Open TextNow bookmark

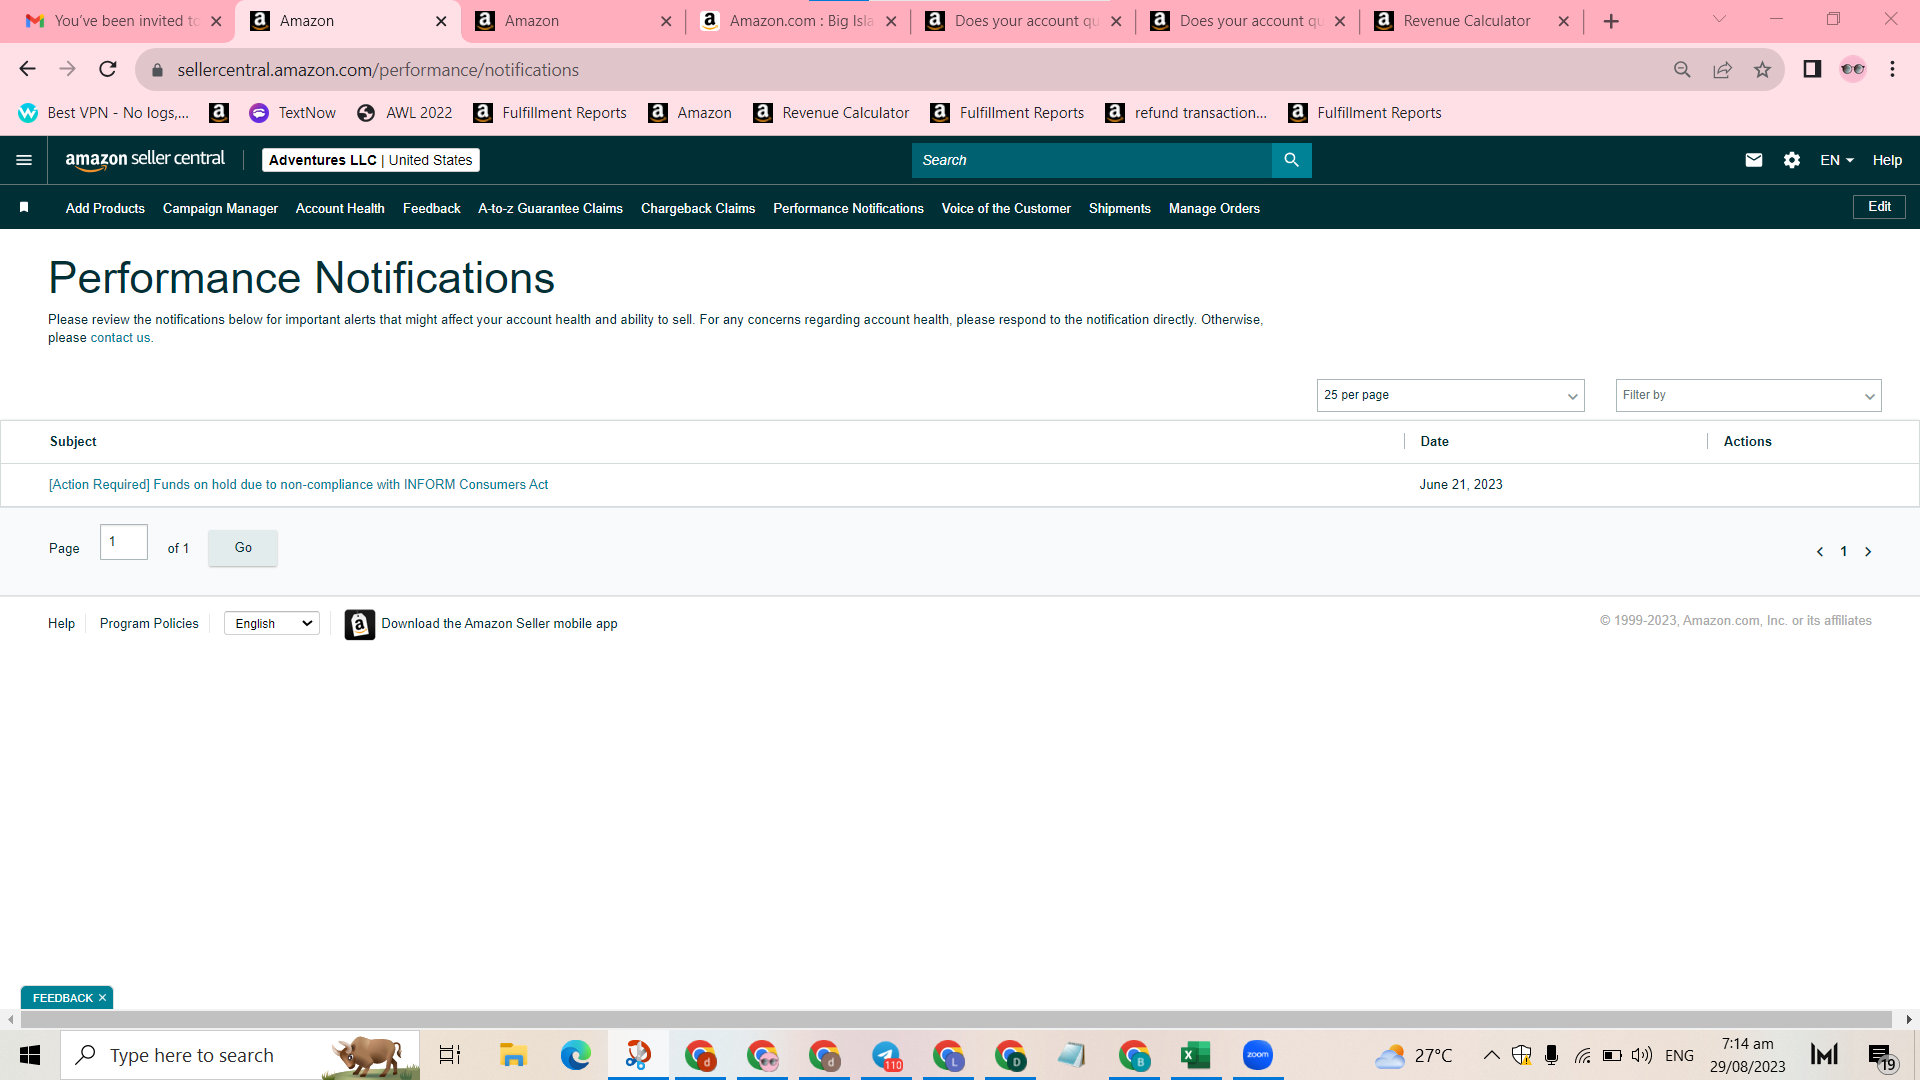(x=293, y=113)
